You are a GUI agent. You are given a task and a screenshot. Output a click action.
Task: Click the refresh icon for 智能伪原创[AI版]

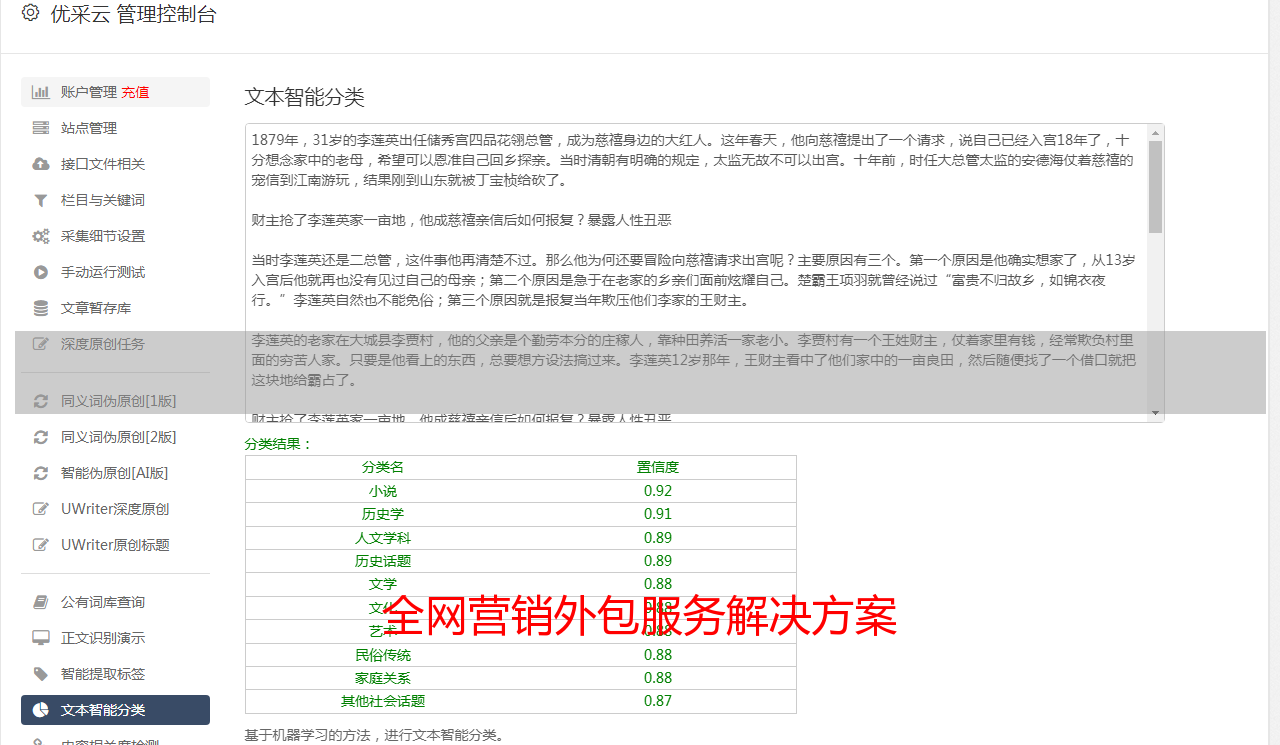coord(41,473)
